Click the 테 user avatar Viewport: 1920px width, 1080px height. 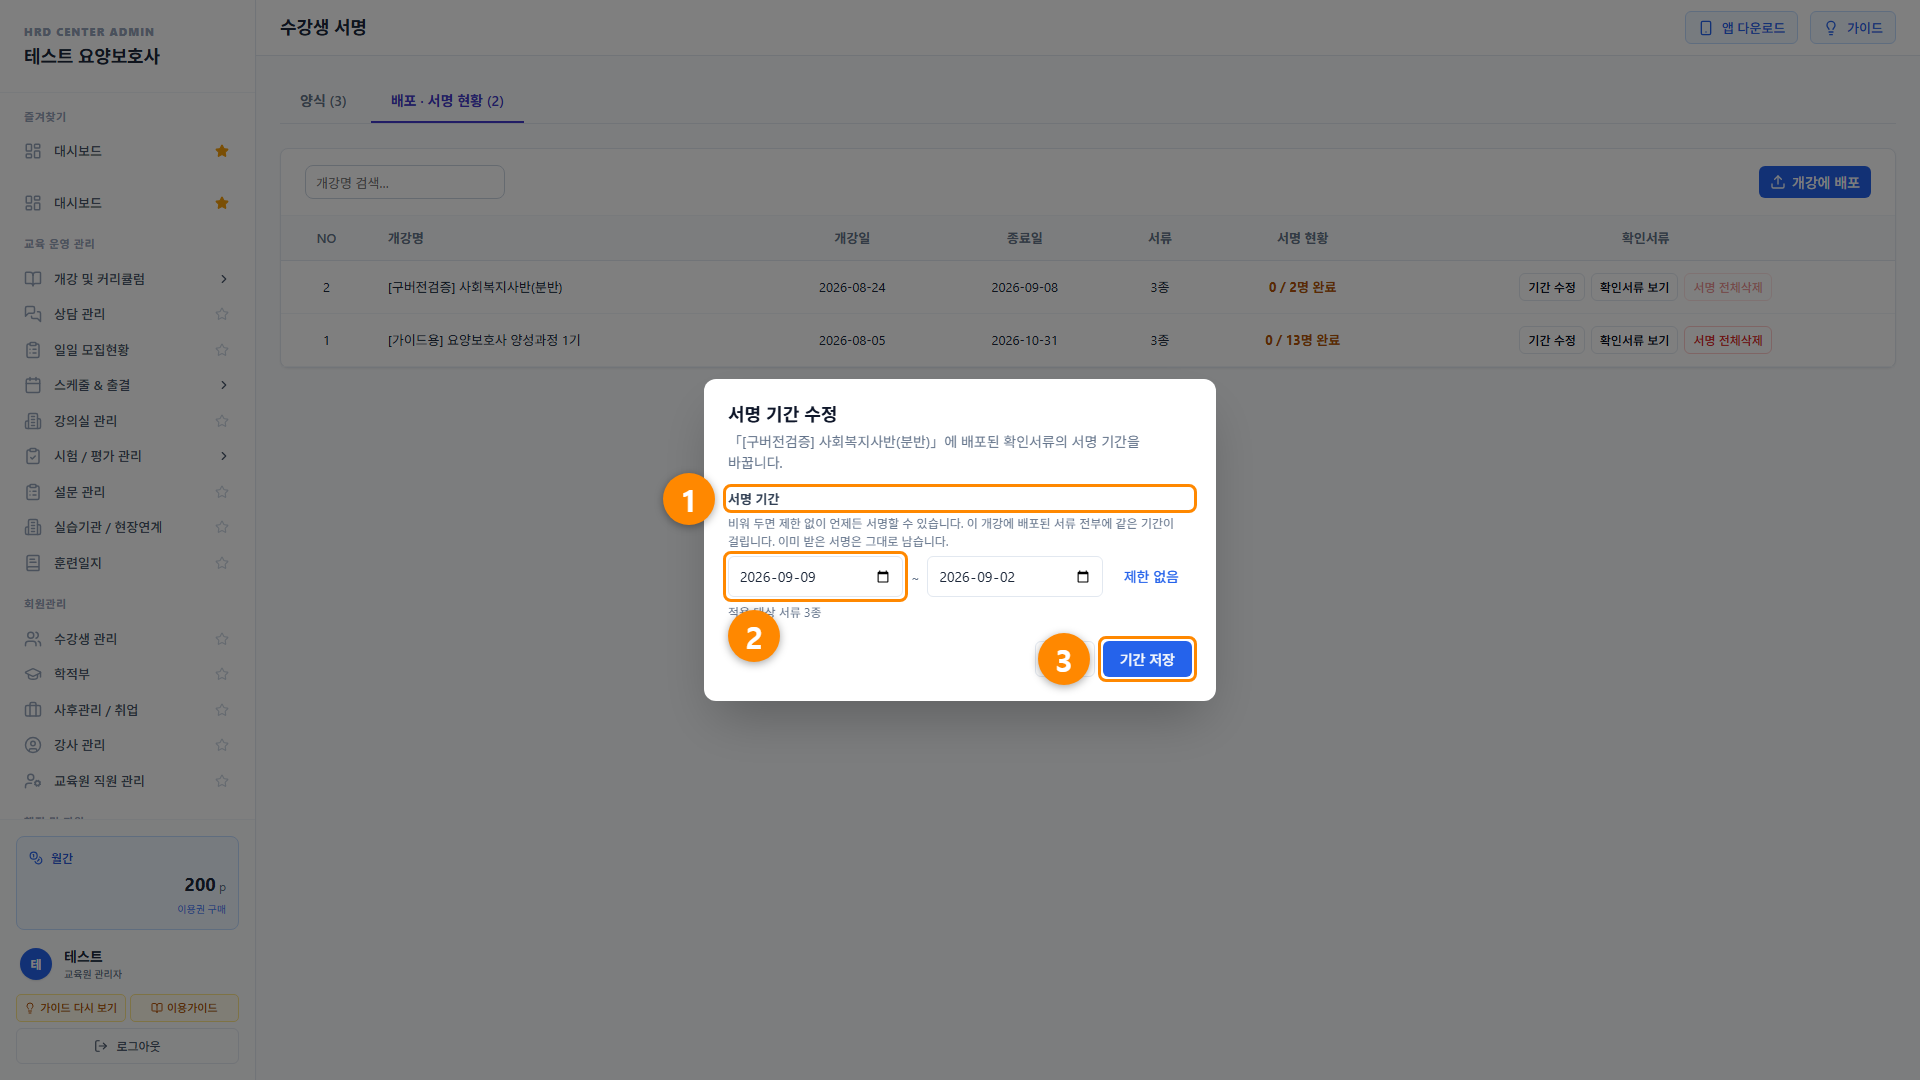coord(36,964)
